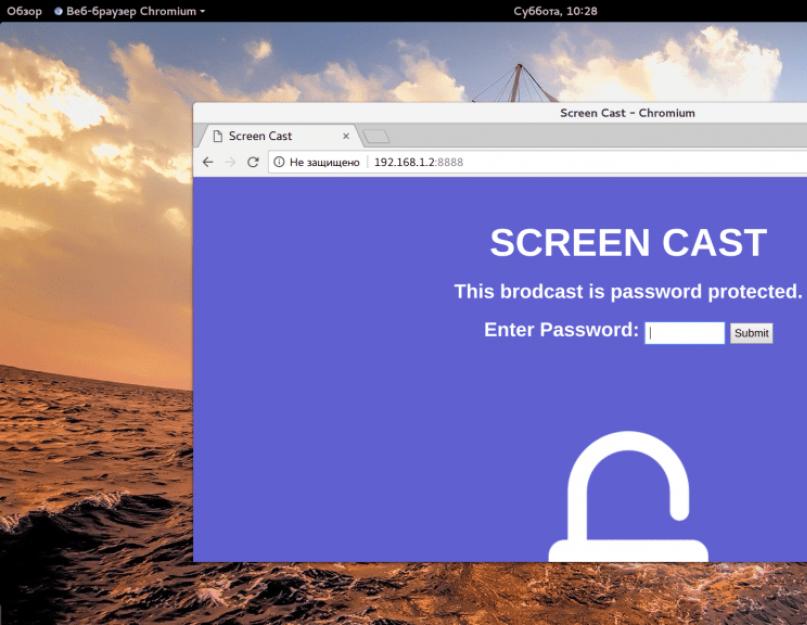Click the 'Enter Password:' label

click(x=561, y=329)
